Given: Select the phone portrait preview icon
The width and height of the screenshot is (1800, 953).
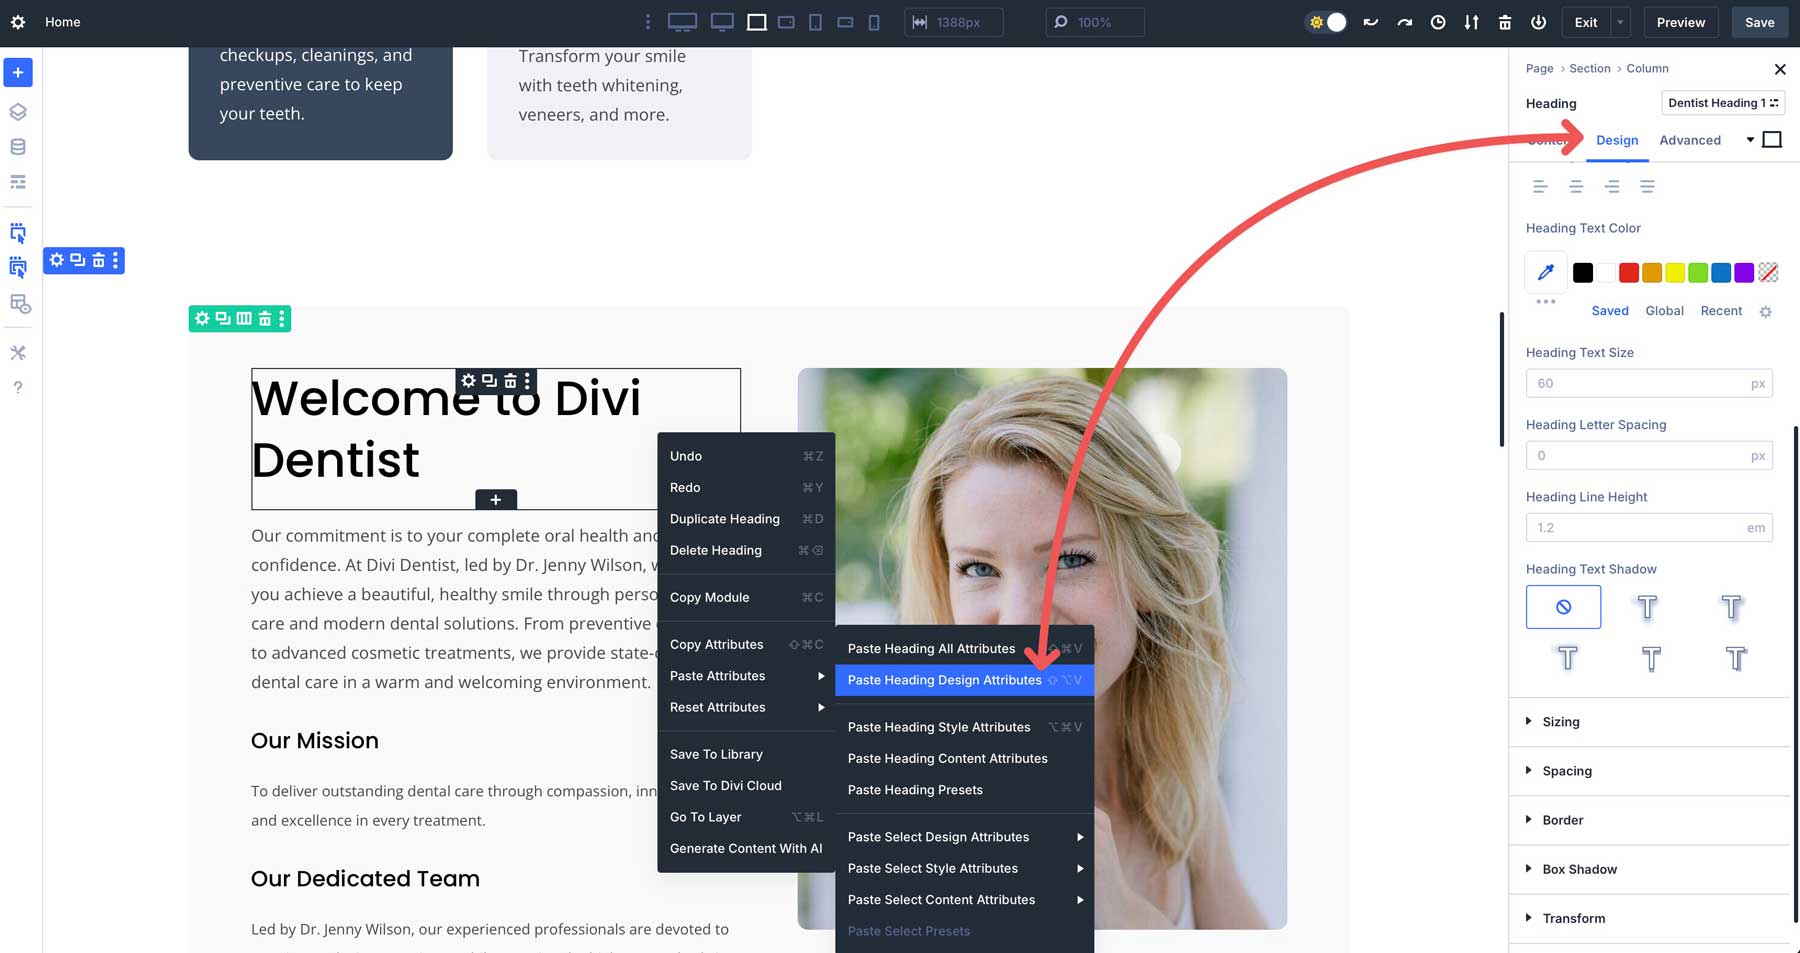Looking at the screenshot, I should click(x=873, y=21).
